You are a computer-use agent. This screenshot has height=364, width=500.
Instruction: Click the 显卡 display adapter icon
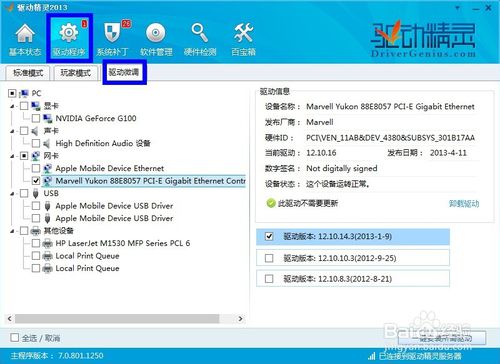(36, 106)
